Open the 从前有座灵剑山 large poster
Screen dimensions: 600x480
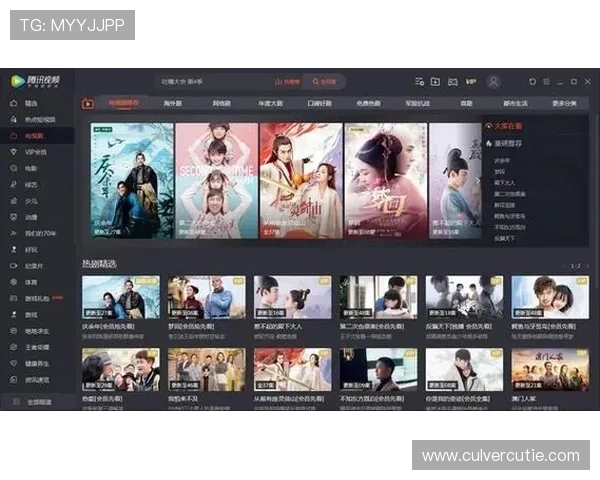[x=301, y=181]
